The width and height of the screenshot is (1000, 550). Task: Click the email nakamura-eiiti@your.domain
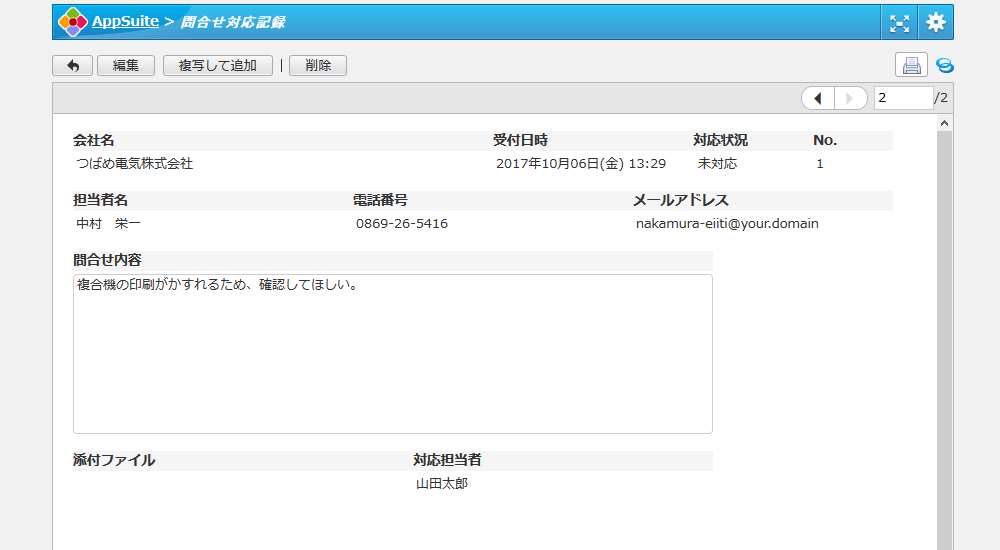(x=727, y=224)
